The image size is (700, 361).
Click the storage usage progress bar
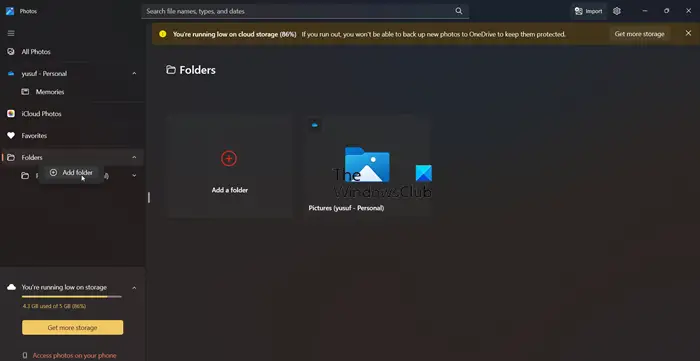(x=71, y=297)
